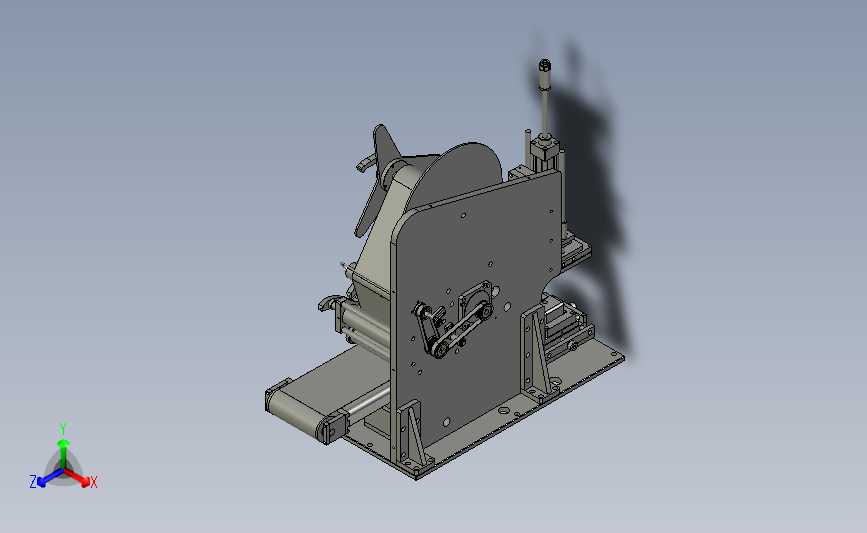This screenshot has height=533, width=867.
Task: Select the vertical pneumatic cylinder rod on top
Action: click(x=545, y=100)
